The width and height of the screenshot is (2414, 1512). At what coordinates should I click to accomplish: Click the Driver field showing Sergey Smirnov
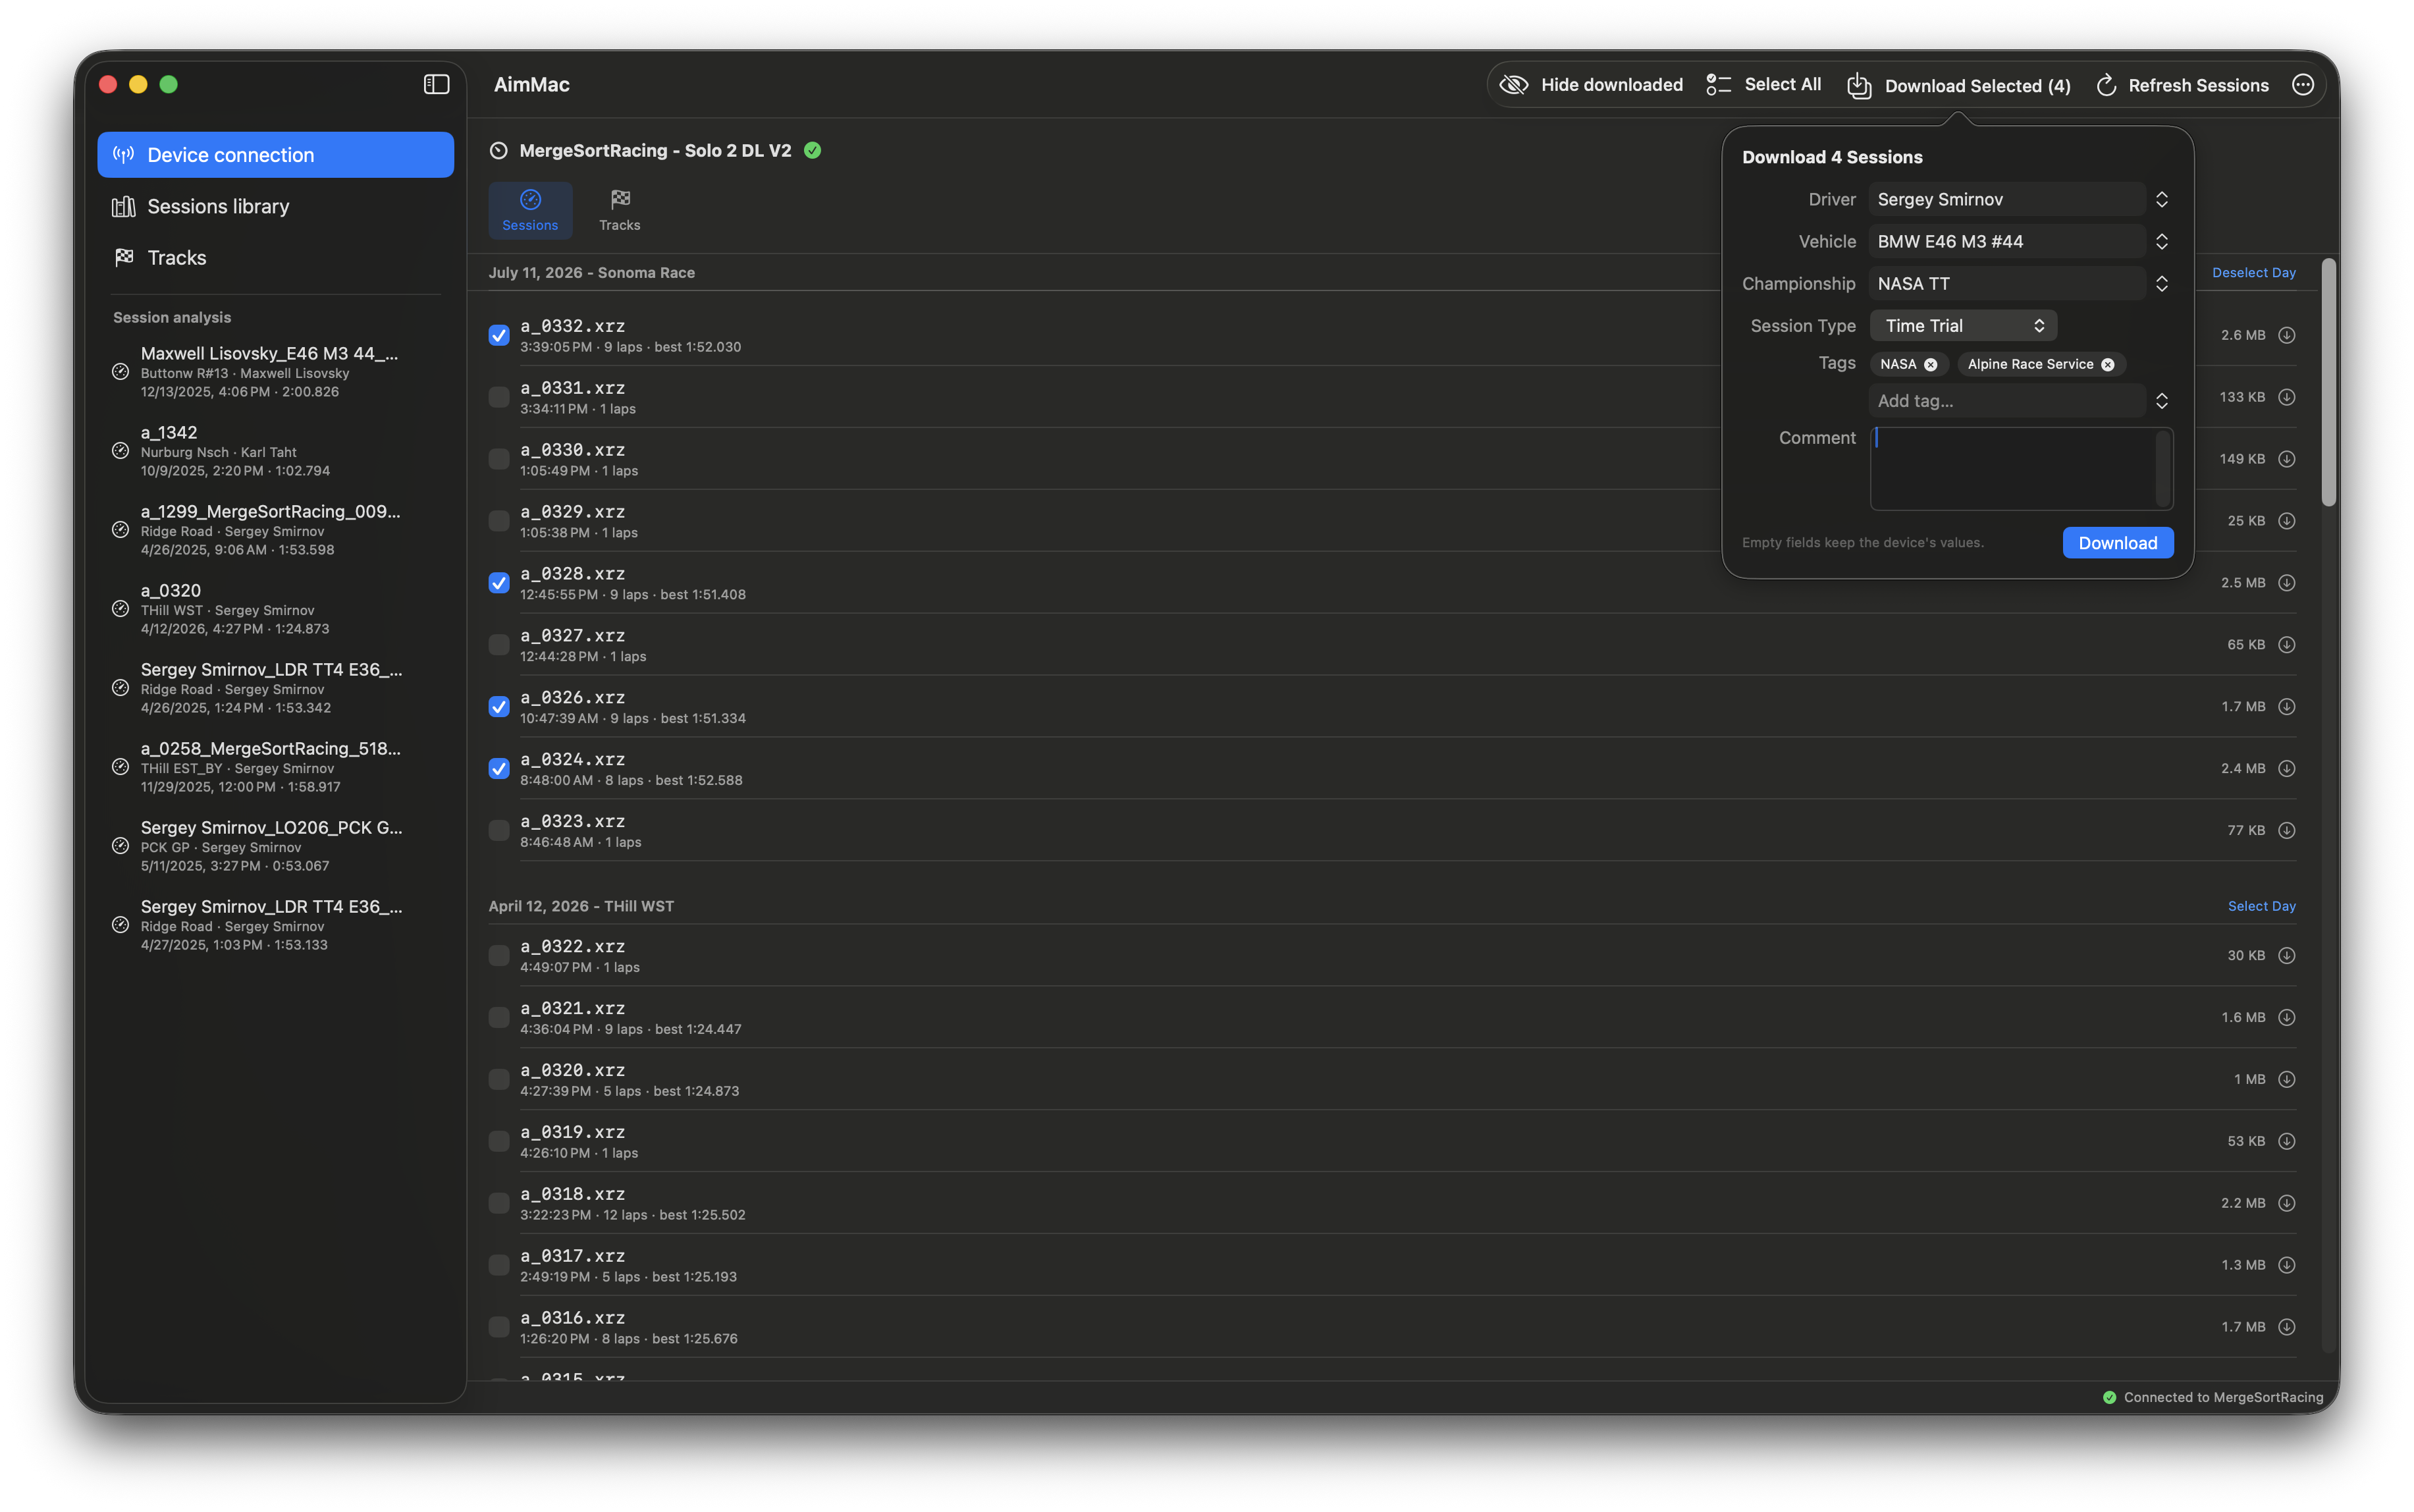tap(2006, 199)
